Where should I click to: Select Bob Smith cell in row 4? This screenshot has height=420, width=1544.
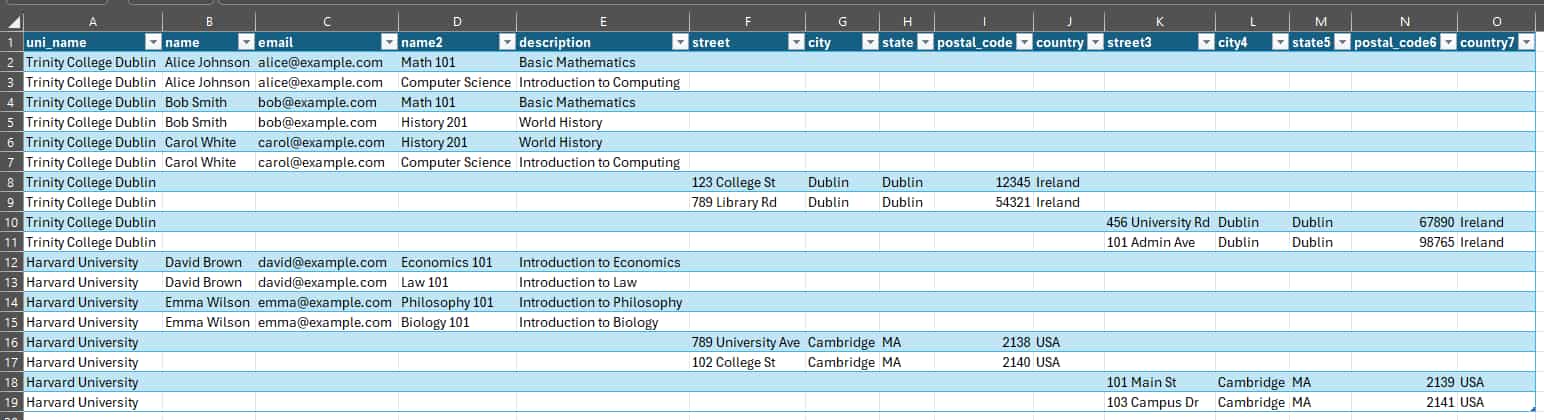click(209, 102)
